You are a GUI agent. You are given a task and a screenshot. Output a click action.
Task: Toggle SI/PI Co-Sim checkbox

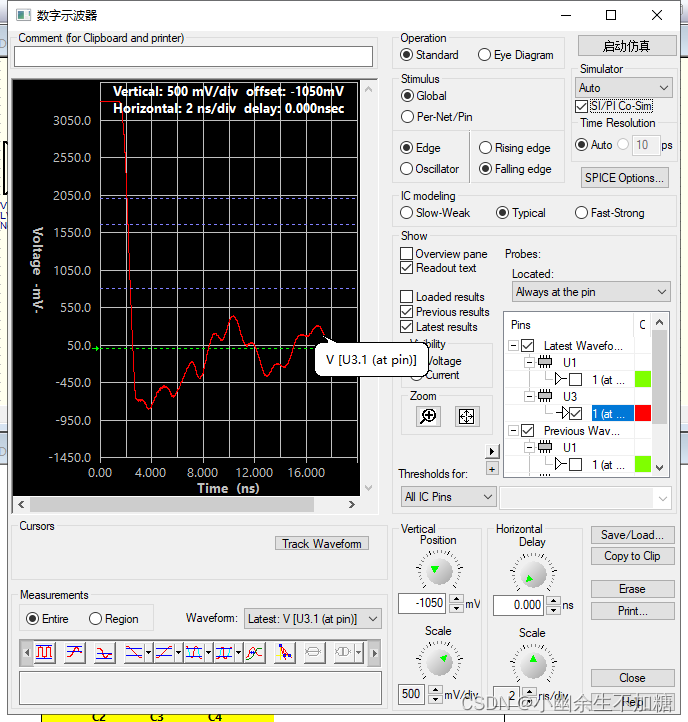click(582, 106)
